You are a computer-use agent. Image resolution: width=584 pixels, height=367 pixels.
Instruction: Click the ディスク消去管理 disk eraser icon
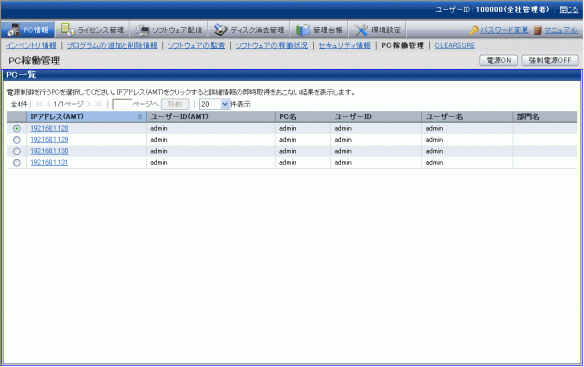point(220,30)
